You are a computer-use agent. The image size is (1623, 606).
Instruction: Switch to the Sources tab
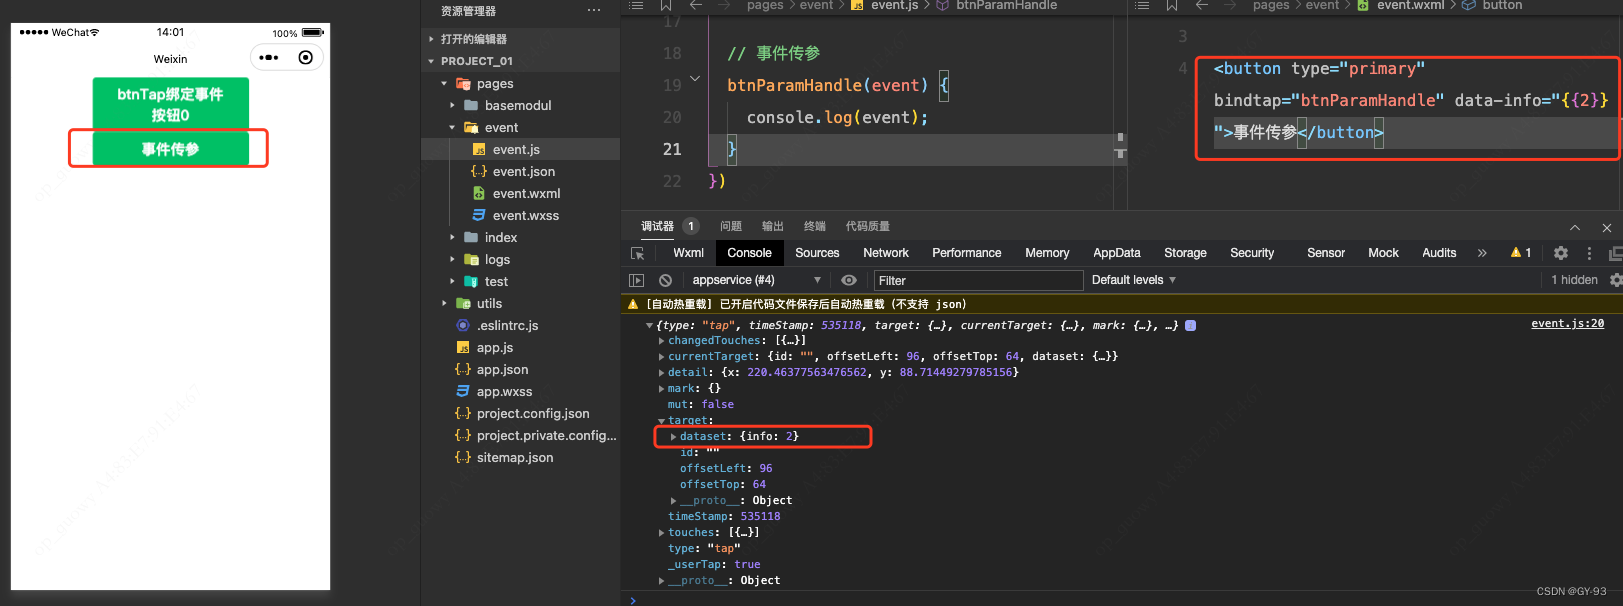[x=817, y=253]
